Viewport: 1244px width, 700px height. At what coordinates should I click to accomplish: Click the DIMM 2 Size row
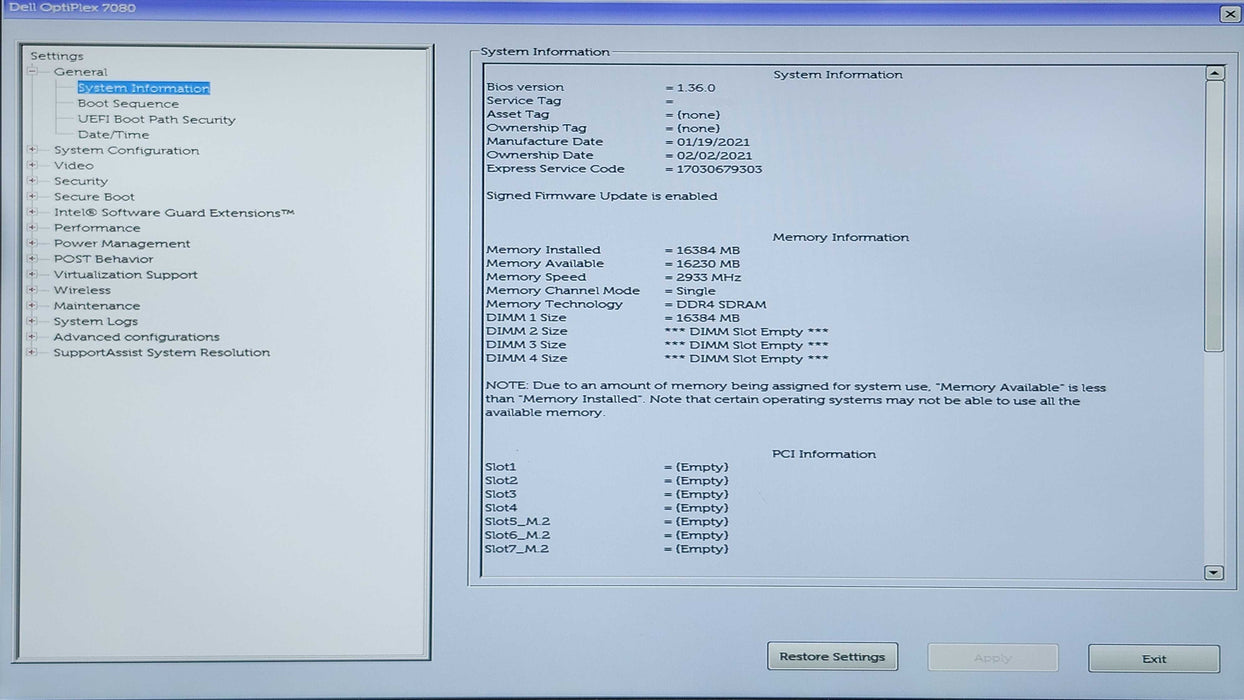[x=657, y=332]
